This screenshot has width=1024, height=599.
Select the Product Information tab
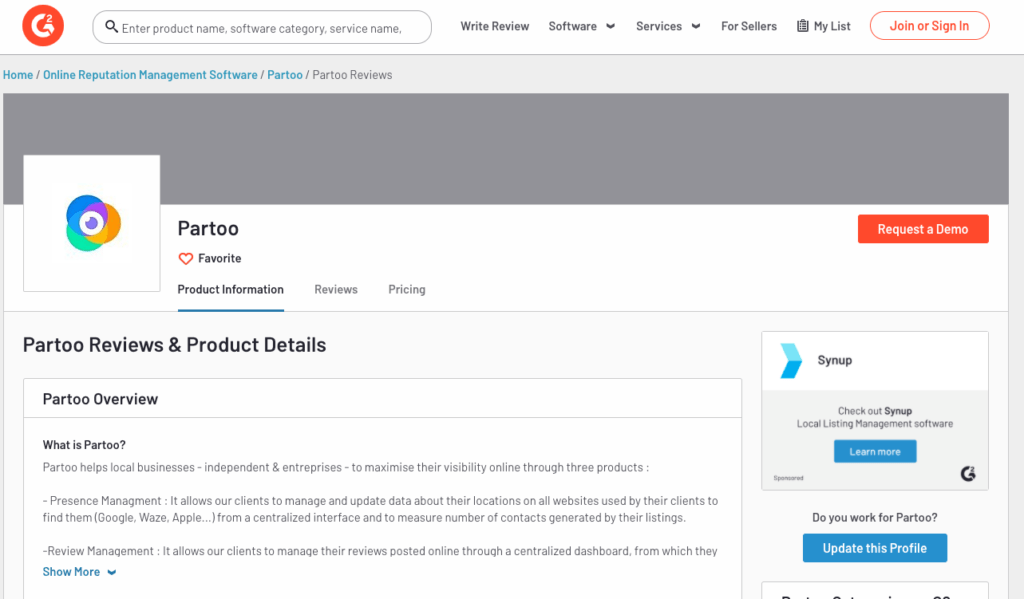231,289
